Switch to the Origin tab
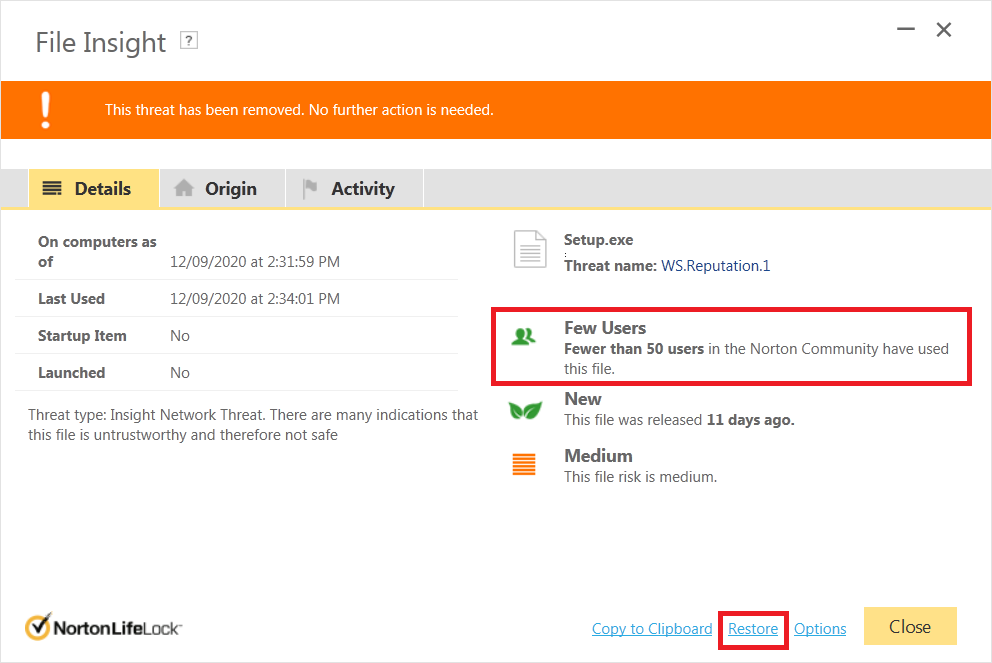Image resolution: width=992 pixels, height=663 pixels. point(223,189)
